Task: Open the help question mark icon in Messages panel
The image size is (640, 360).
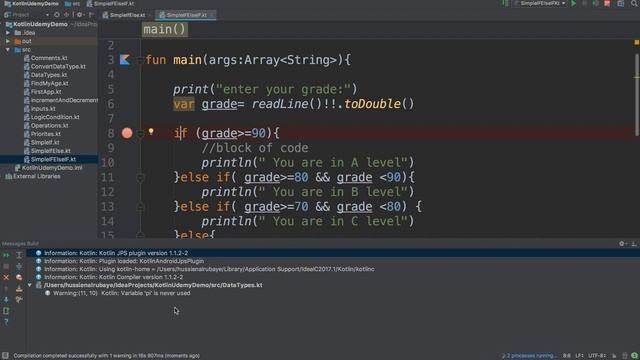Action: [6, 322]
